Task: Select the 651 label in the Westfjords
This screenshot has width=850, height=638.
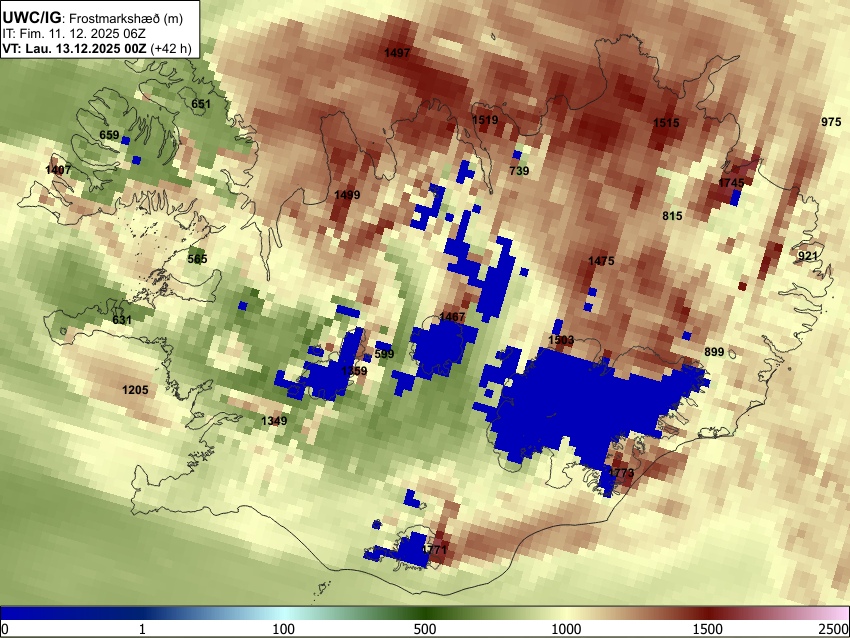Action: (201, 104)
